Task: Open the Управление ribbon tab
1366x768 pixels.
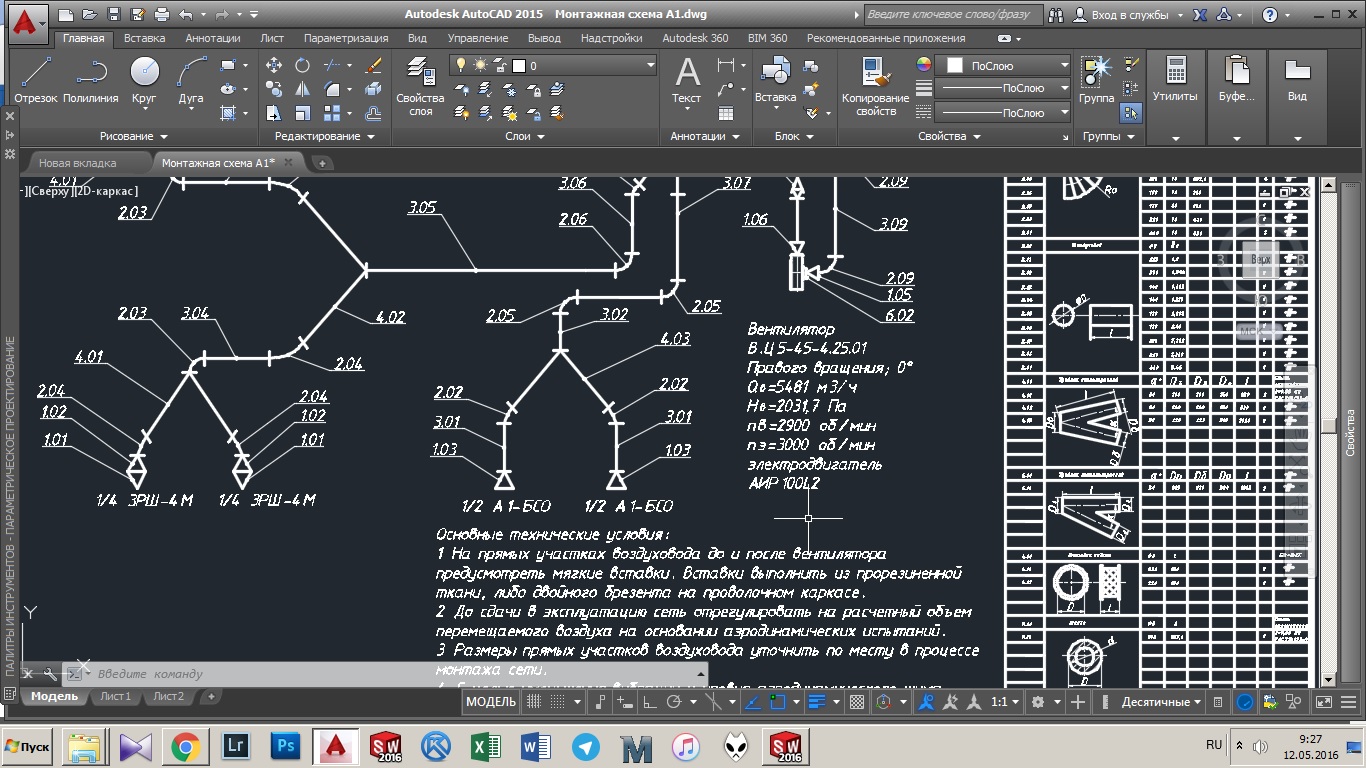Action: (x=478, y=38)
